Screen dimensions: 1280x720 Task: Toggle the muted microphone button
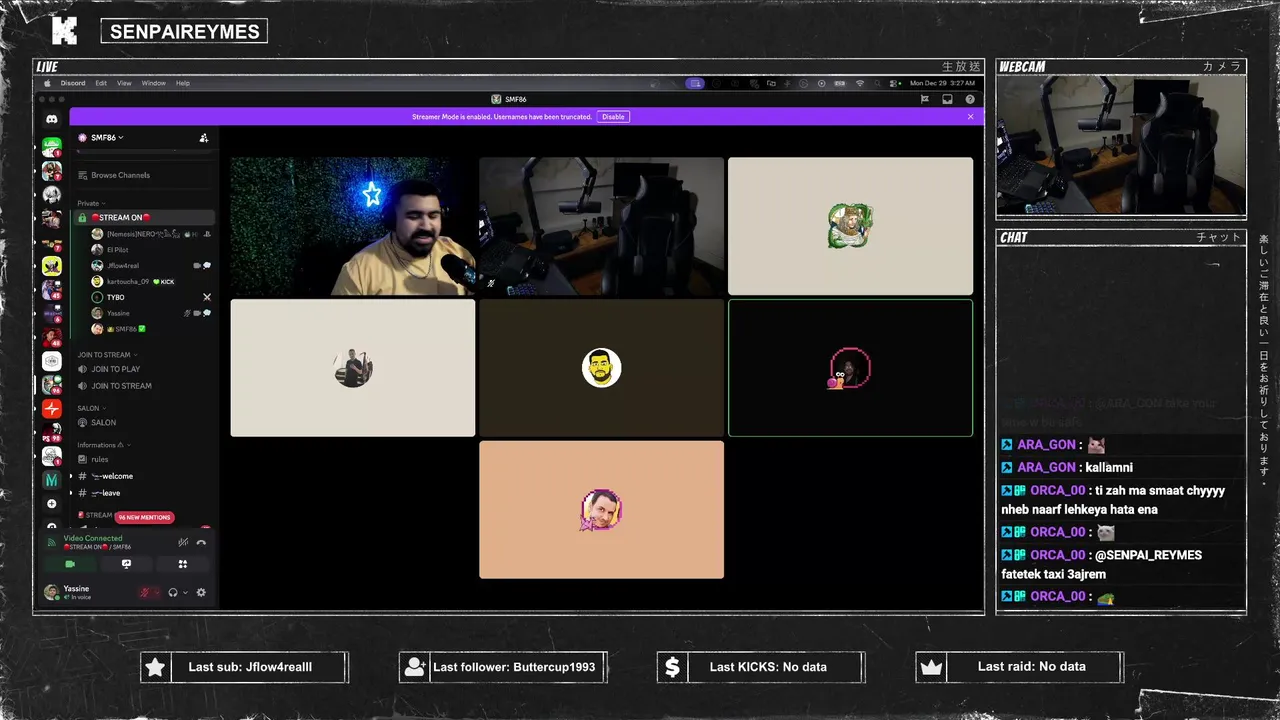click(x=145, y=592)
